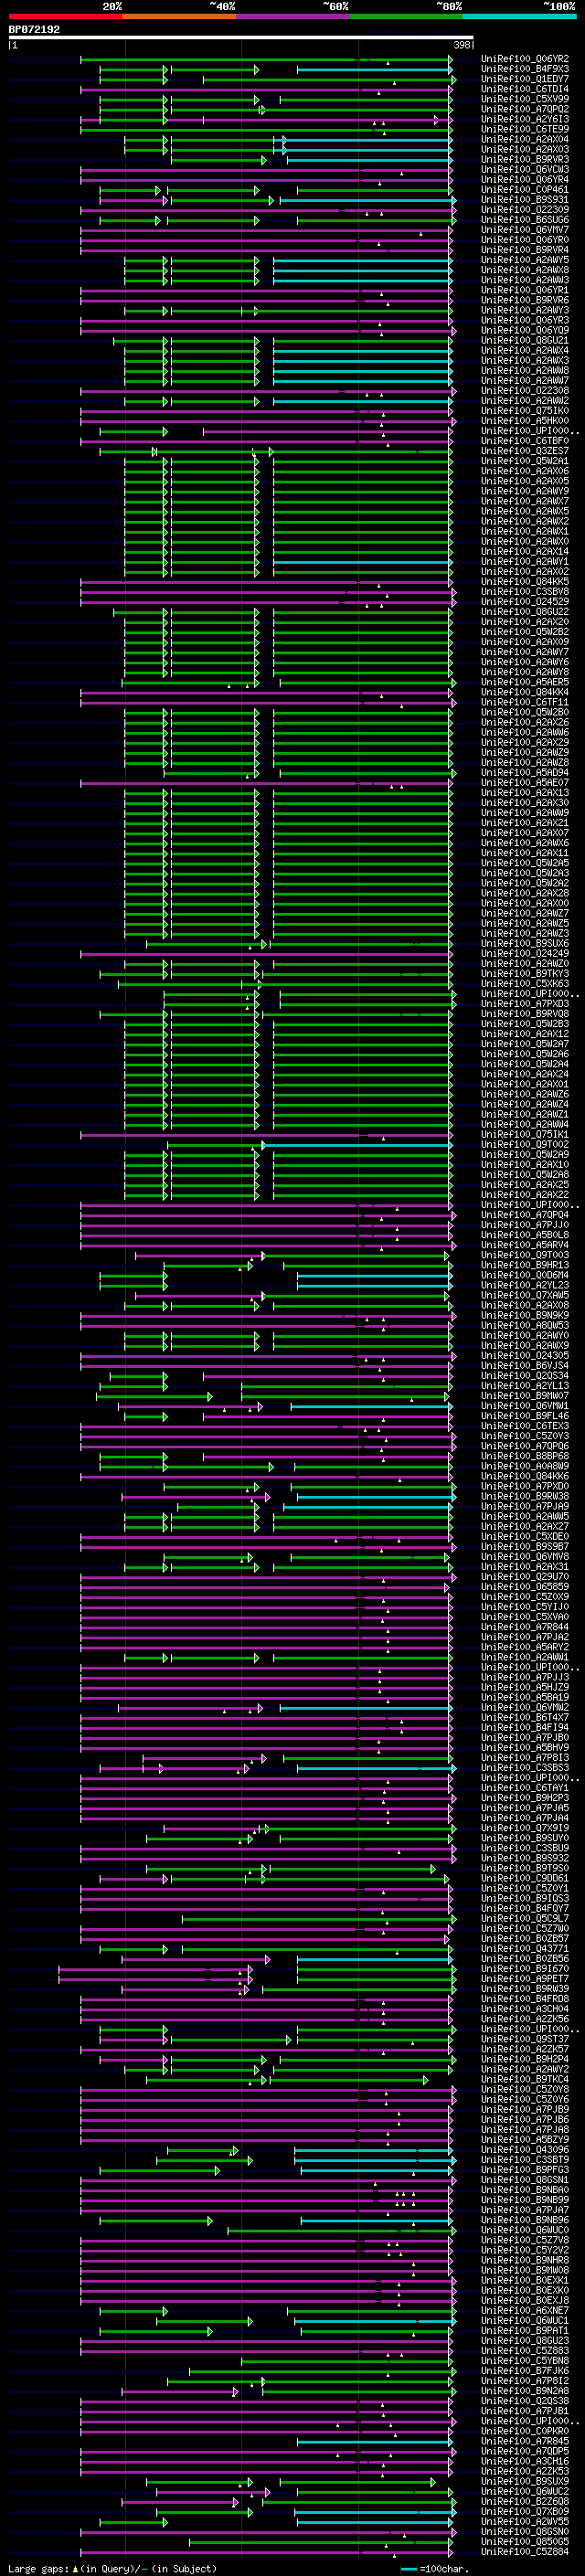Open hit UniRef100_Q1EDY7
Screen dimensions: 585x2576
click(x=525, y=79)
